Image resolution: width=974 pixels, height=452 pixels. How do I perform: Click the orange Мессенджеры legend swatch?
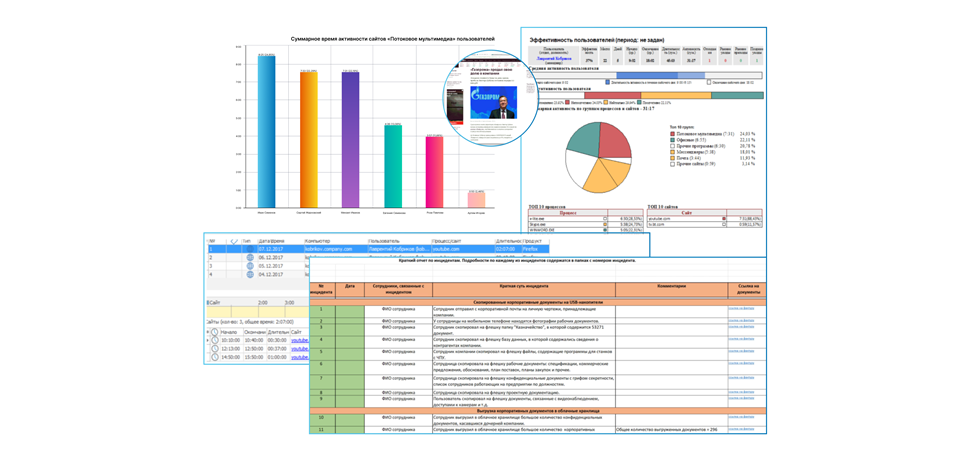[x=673, y=152]
